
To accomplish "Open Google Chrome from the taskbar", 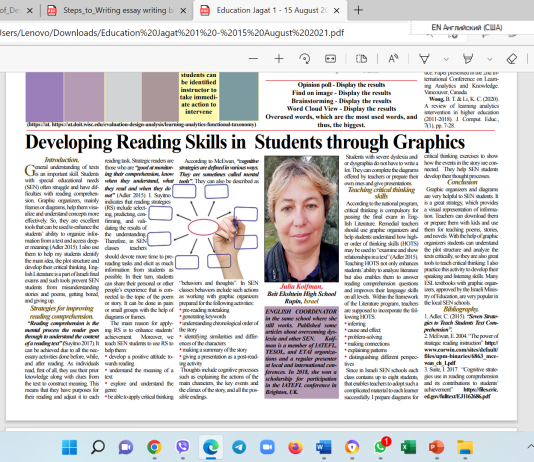I will click(154, 447).
